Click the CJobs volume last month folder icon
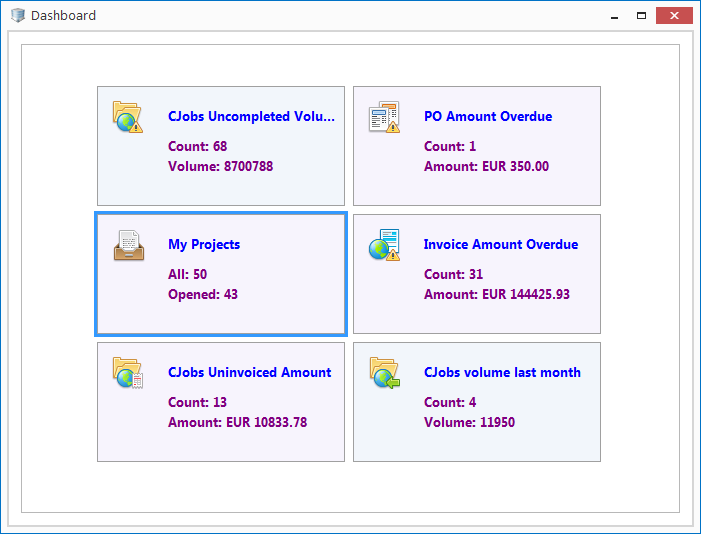The width and height of the screenshot is (701, 534). [384, 373]
